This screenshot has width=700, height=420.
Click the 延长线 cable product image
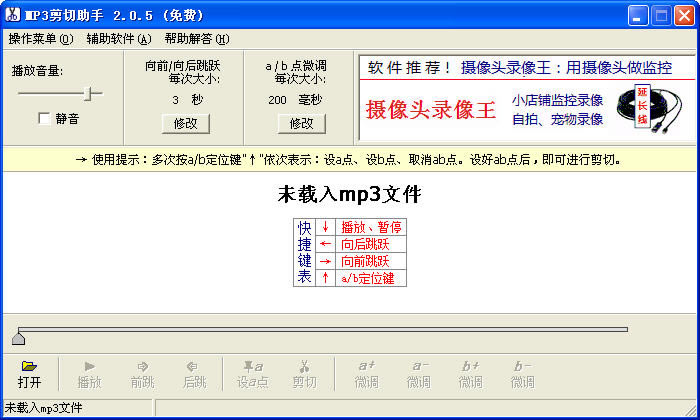(x=649, y=109)
